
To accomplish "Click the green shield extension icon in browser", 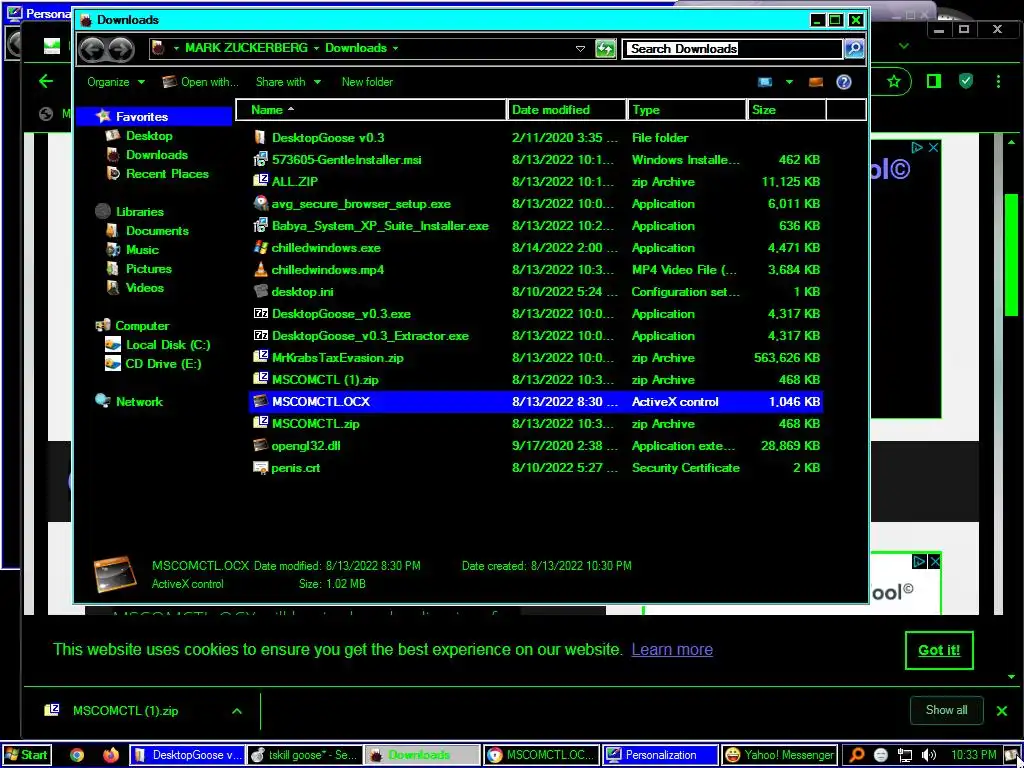I will pos(966,81).
